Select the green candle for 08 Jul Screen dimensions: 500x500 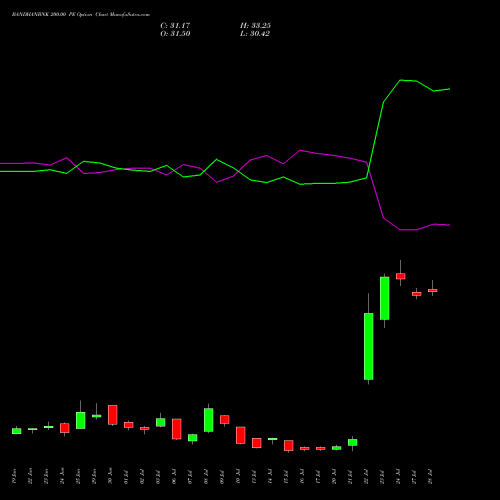[x=209, y=420]
